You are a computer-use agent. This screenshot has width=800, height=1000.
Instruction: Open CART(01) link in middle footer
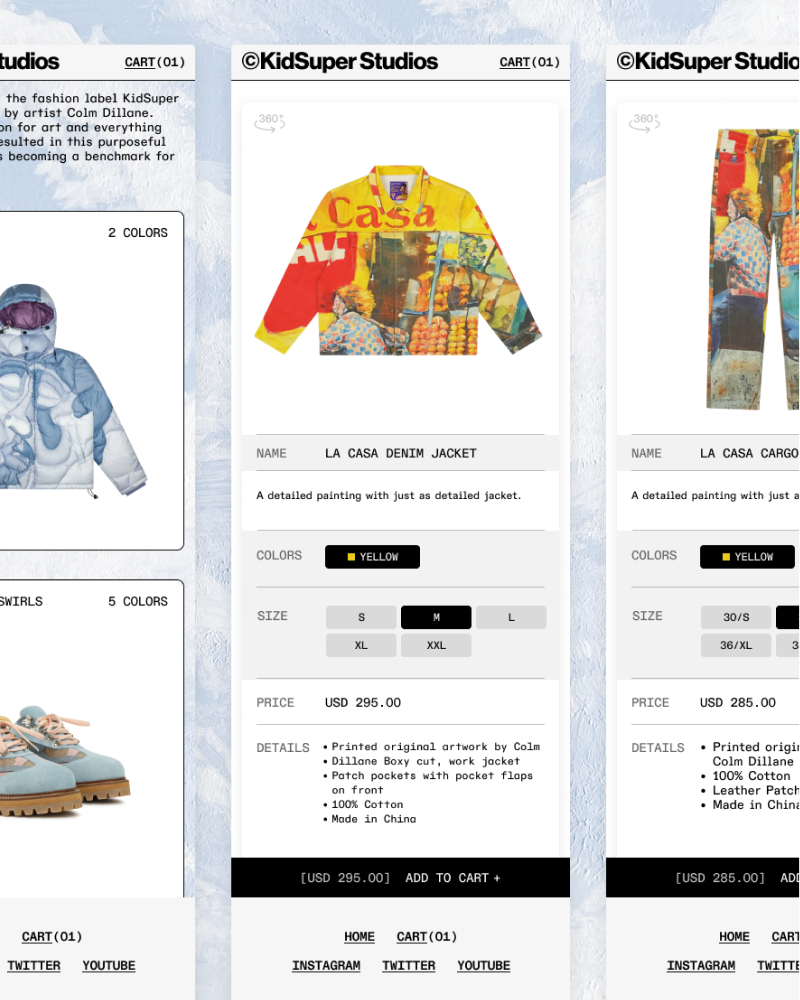[427, 937]
